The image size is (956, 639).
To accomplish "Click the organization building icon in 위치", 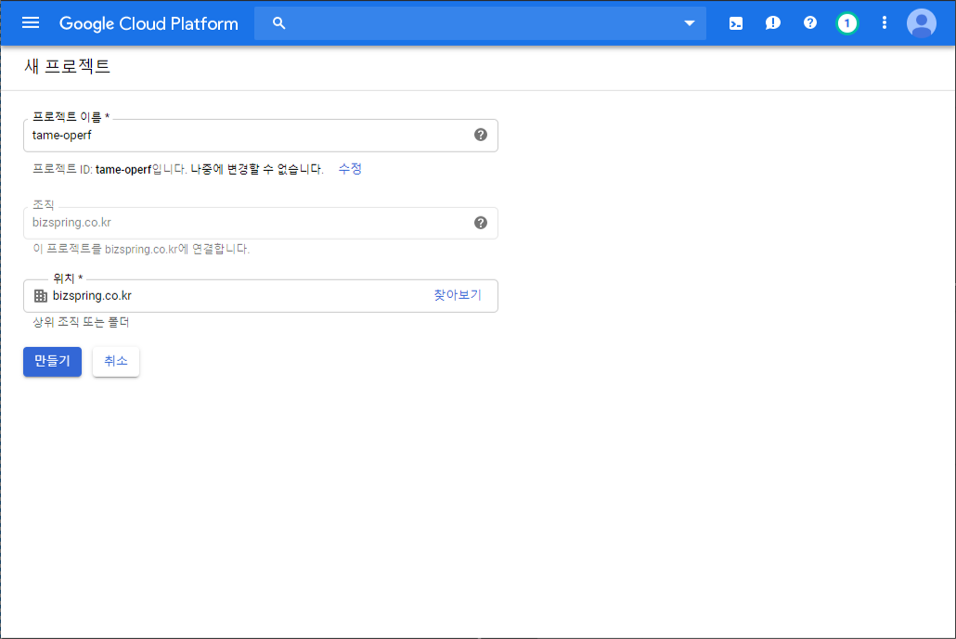I will pos(40,296).
